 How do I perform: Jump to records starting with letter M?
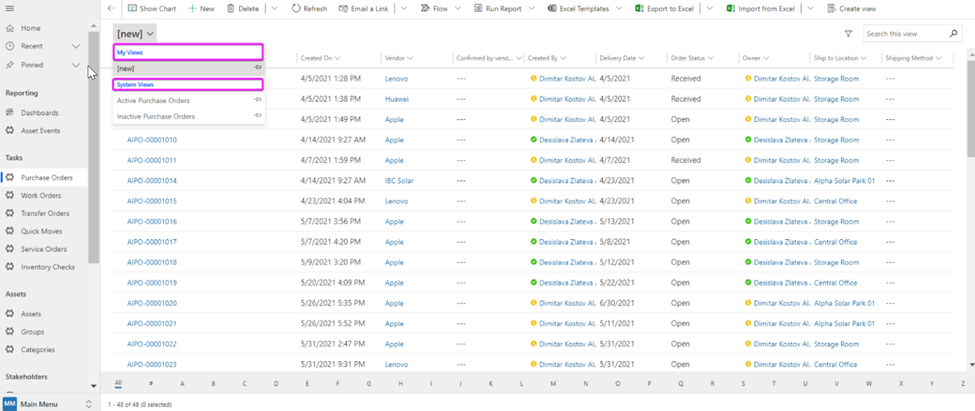553,383
